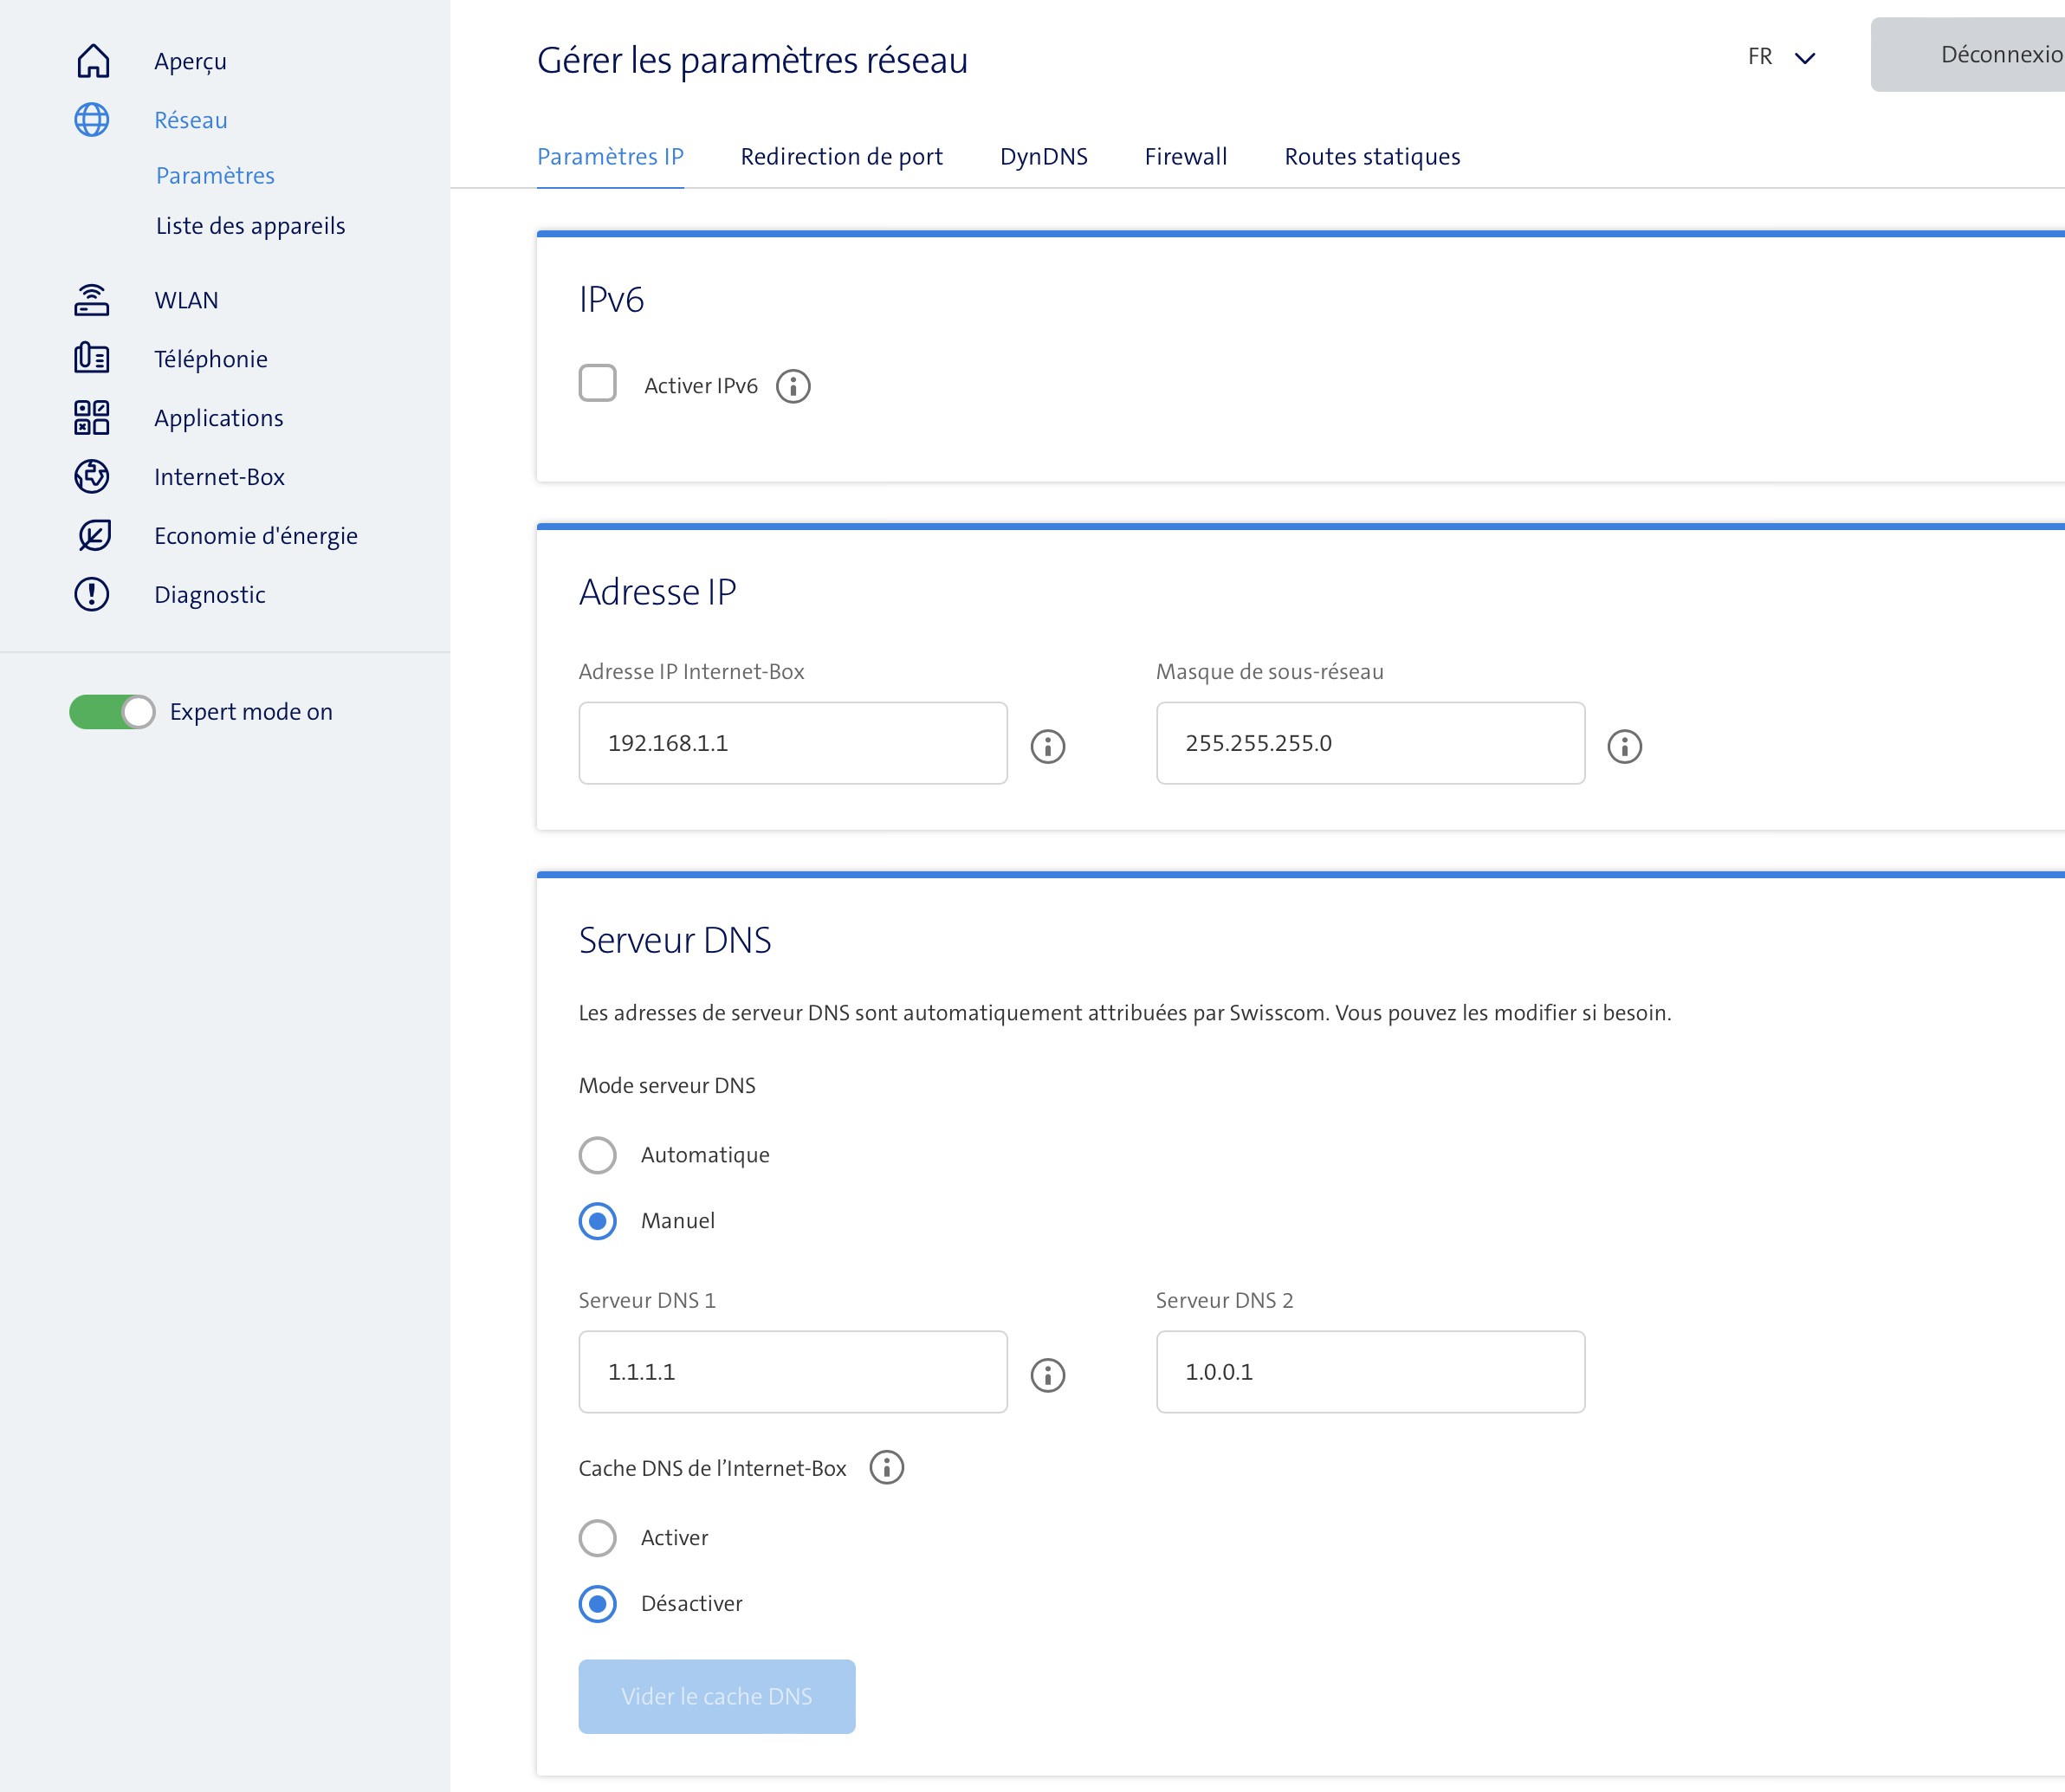Select Automatique DNS server mode
Image resolution: width=2065 pixels, height=1792 pixels.
pyautogui.click(x=598, y=1155)
